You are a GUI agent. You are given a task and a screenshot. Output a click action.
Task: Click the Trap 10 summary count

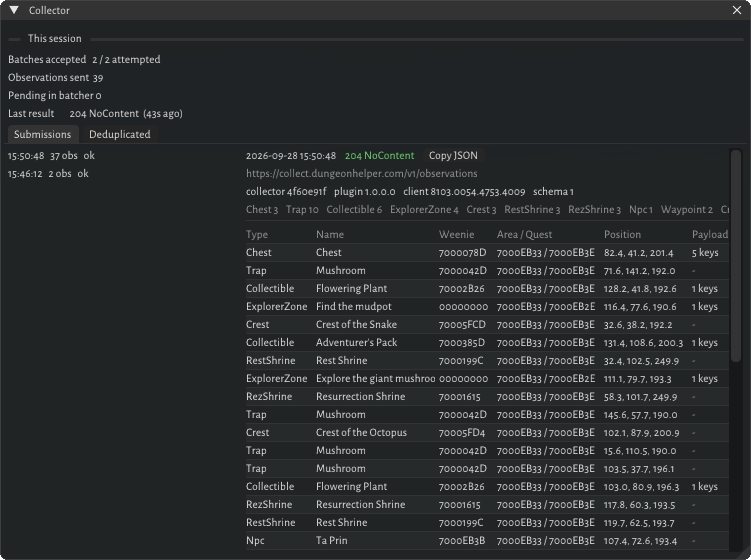[x=302, y=210]
